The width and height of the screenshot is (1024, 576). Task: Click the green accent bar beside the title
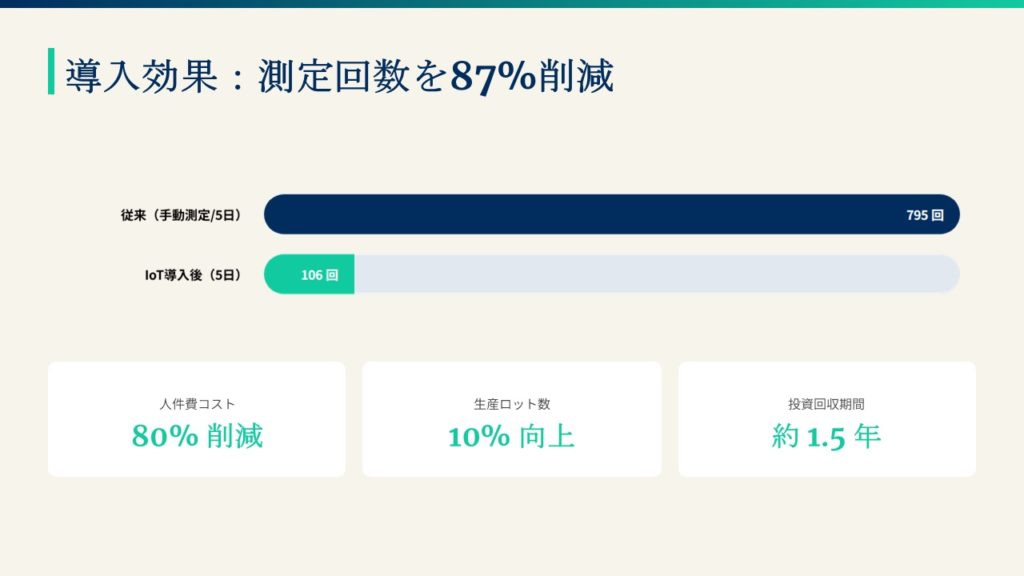tap(51, 71)
